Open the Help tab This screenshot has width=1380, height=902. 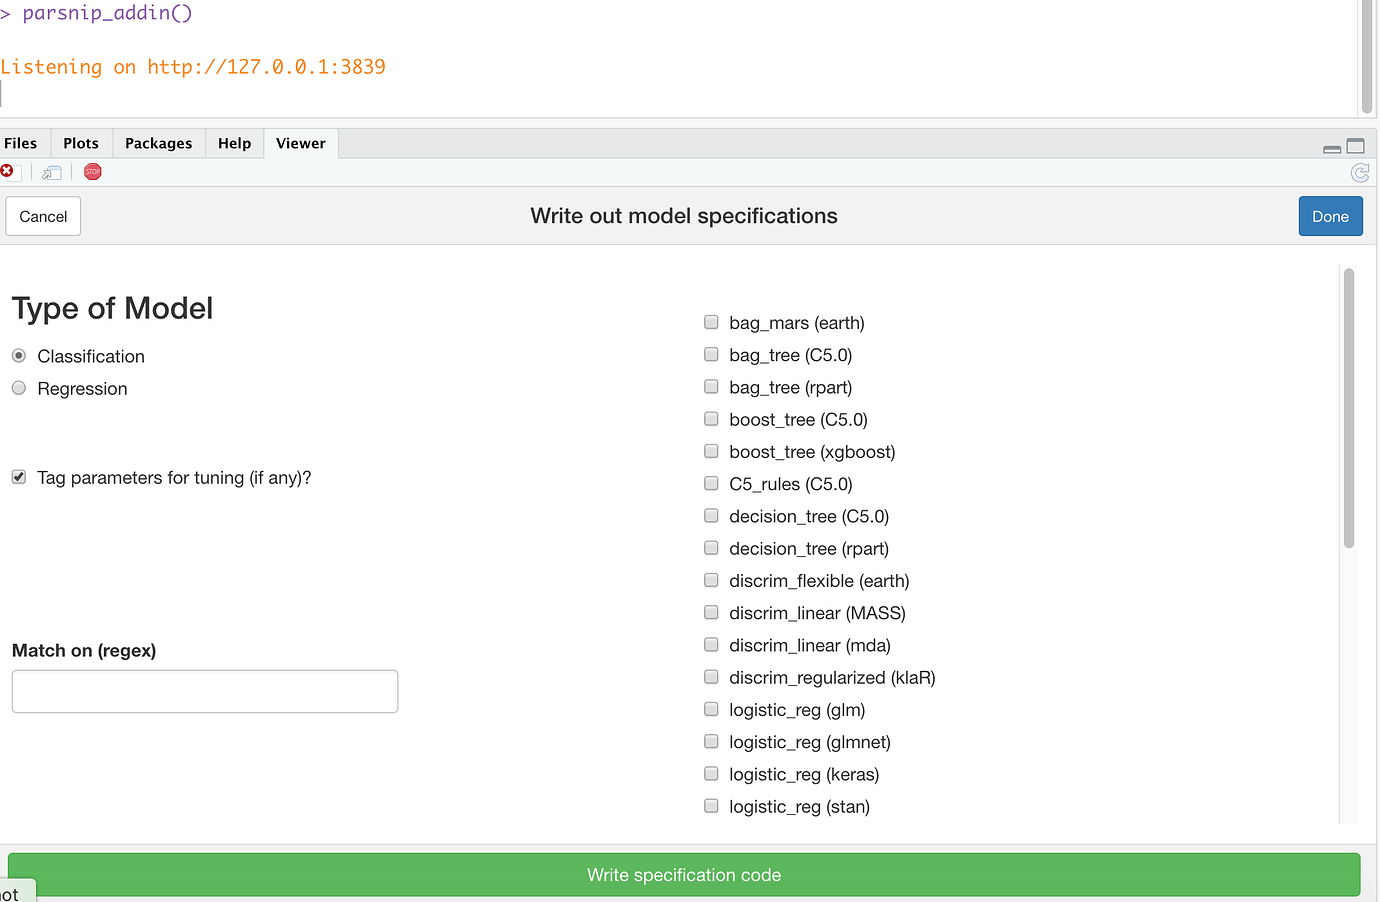point(234,143)
